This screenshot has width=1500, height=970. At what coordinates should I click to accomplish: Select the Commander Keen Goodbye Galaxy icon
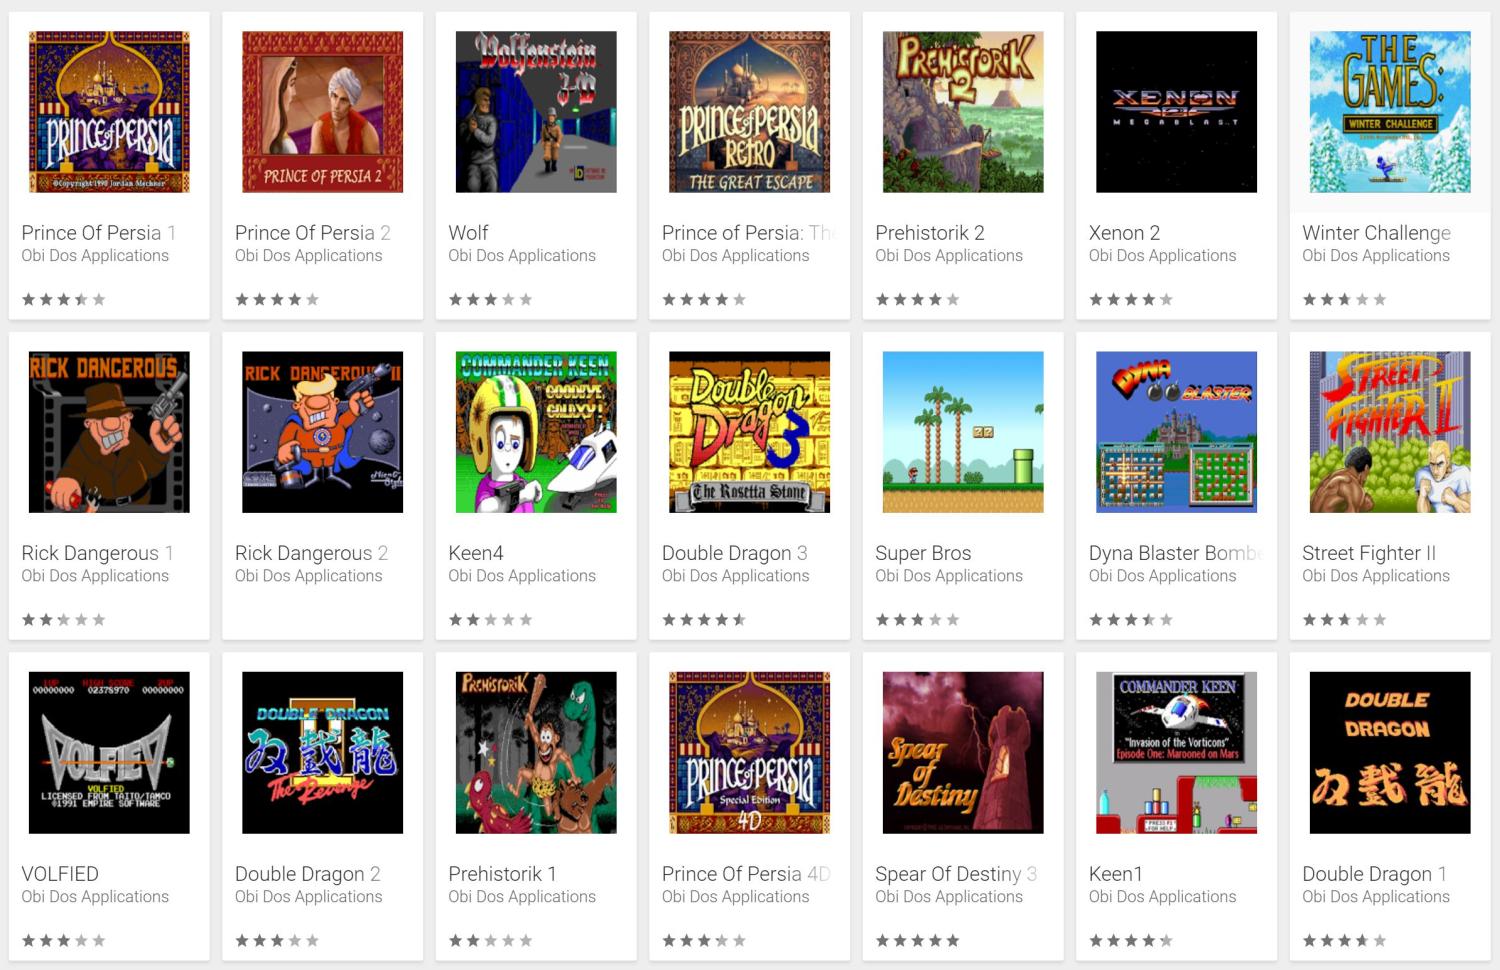536,432
